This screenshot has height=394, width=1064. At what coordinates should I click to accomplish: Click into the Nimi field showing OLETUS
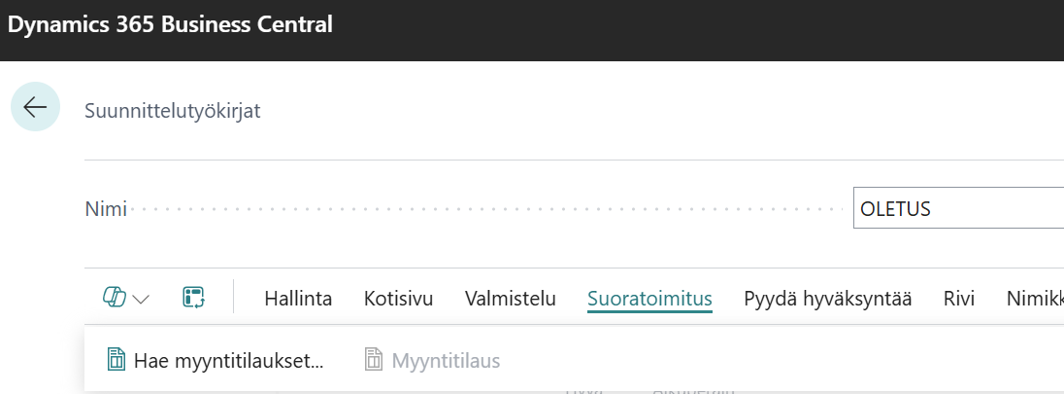[x=958, y=209]
